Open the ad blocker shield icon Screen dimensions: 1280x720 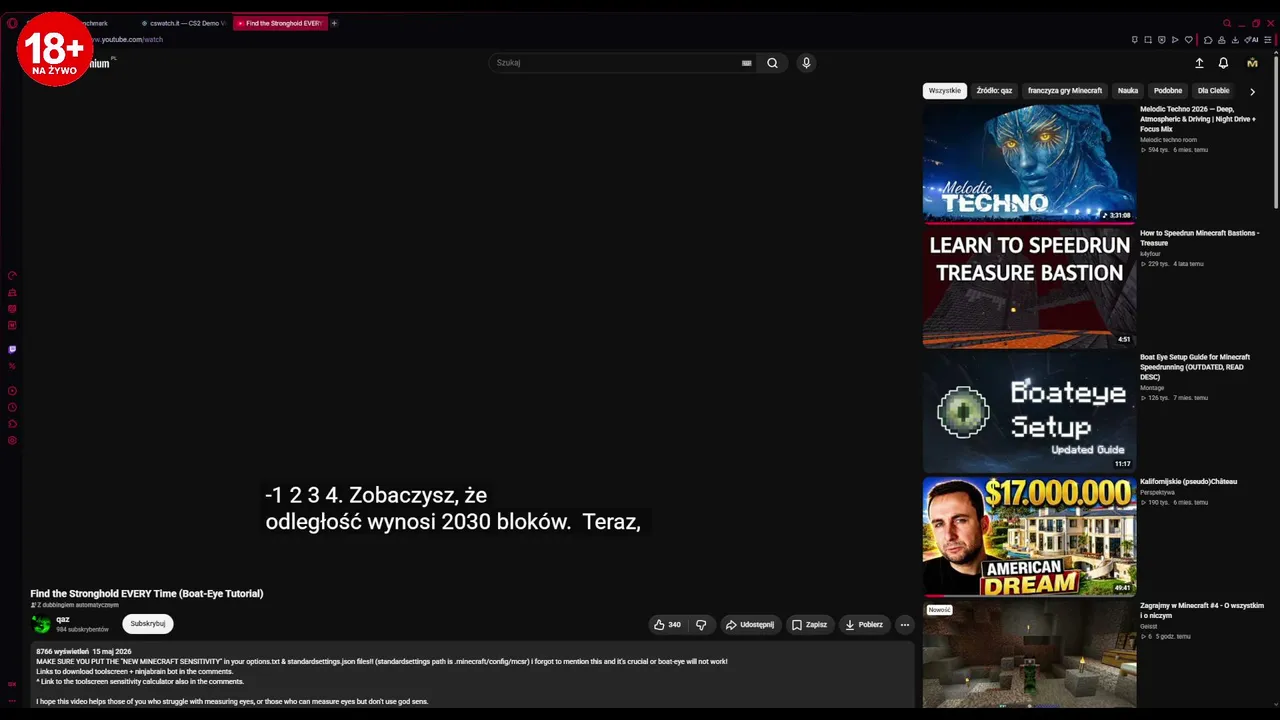click(x=1161, y=40)
